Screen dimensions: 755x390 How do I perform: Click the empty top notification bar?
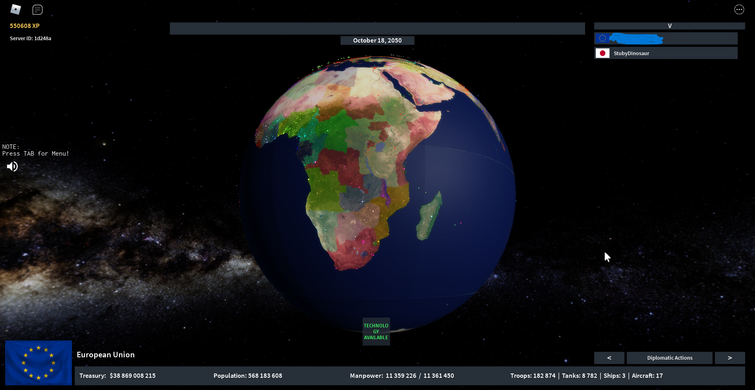pyautogui.click(x=378, y=28)
